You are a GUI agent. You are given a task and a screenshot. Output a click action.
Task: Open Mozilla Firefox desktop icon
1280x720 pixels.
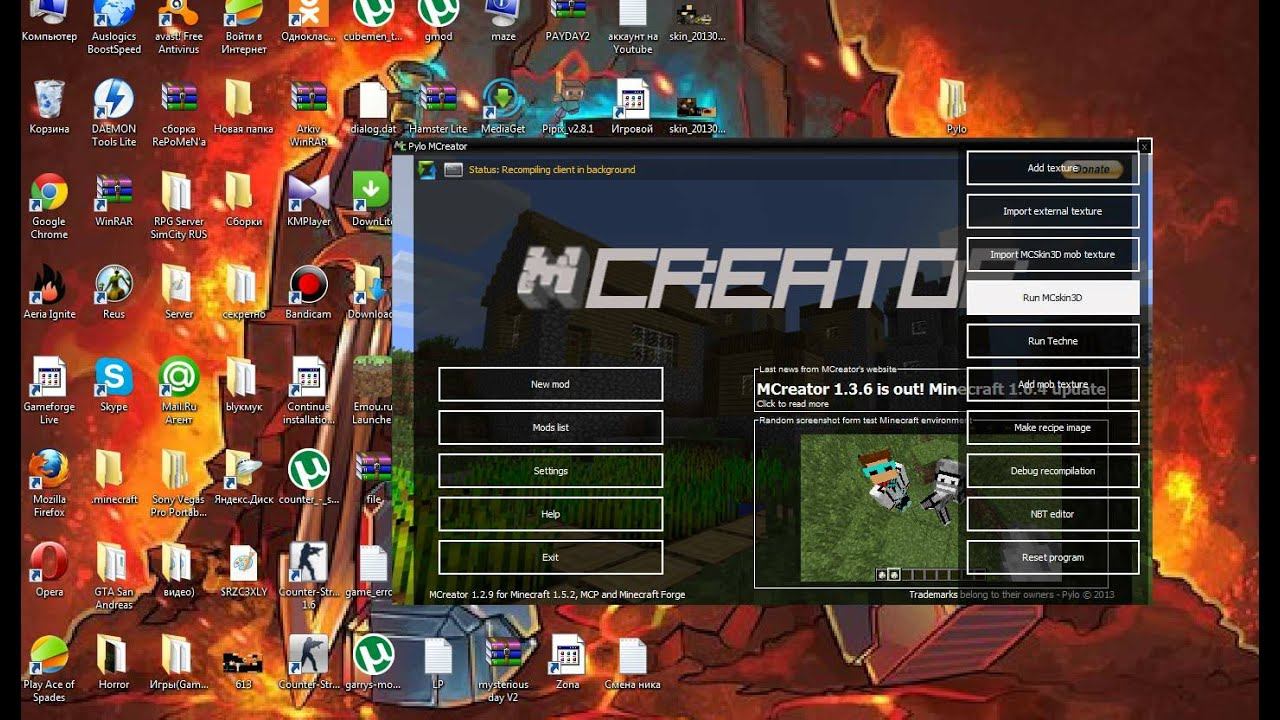click(x=49, y=484)
